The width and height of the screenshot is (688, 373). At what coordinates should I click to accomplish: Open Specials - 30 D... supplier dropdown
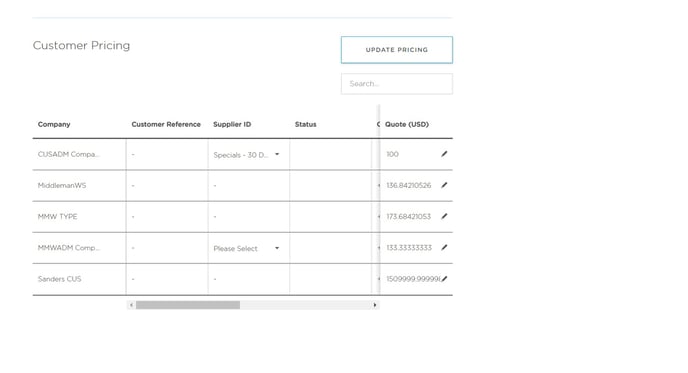247,155
